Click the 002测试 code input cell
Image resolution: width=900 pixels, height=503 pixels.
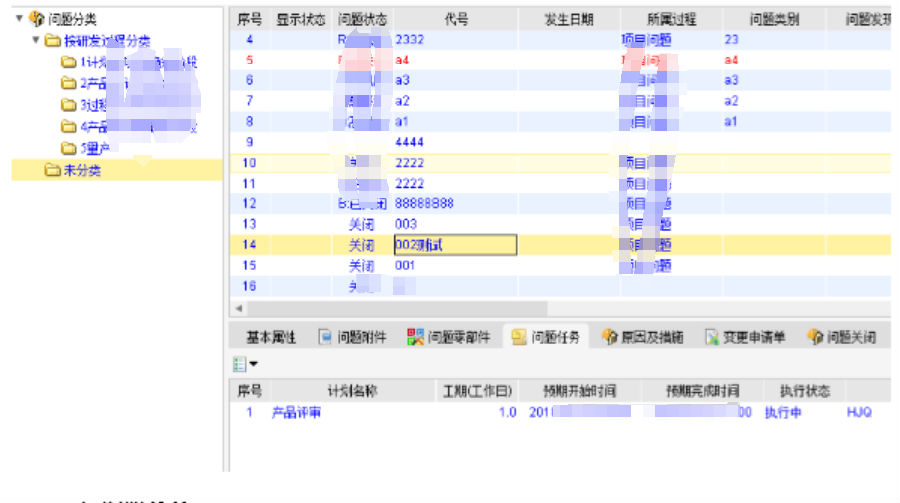click(x=455, y=245)
